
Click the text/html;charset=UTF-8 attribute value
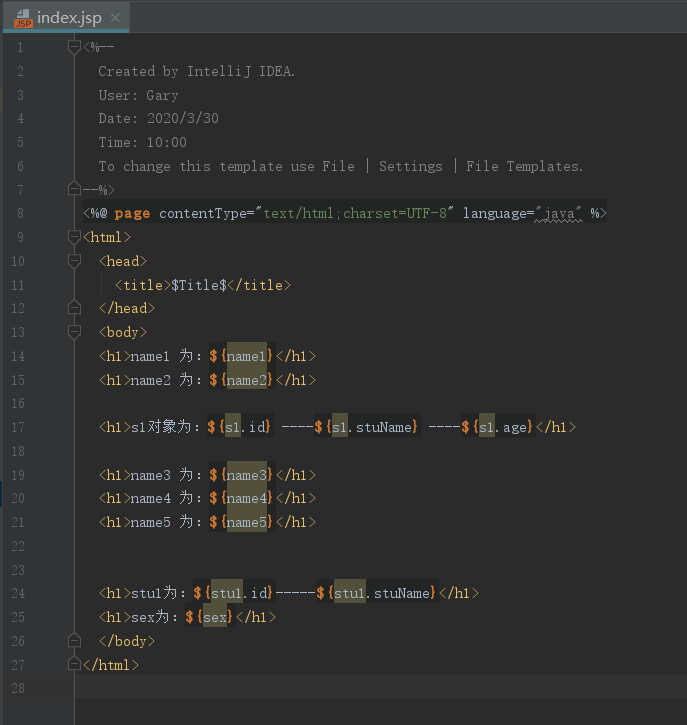(x=355, y=213)
